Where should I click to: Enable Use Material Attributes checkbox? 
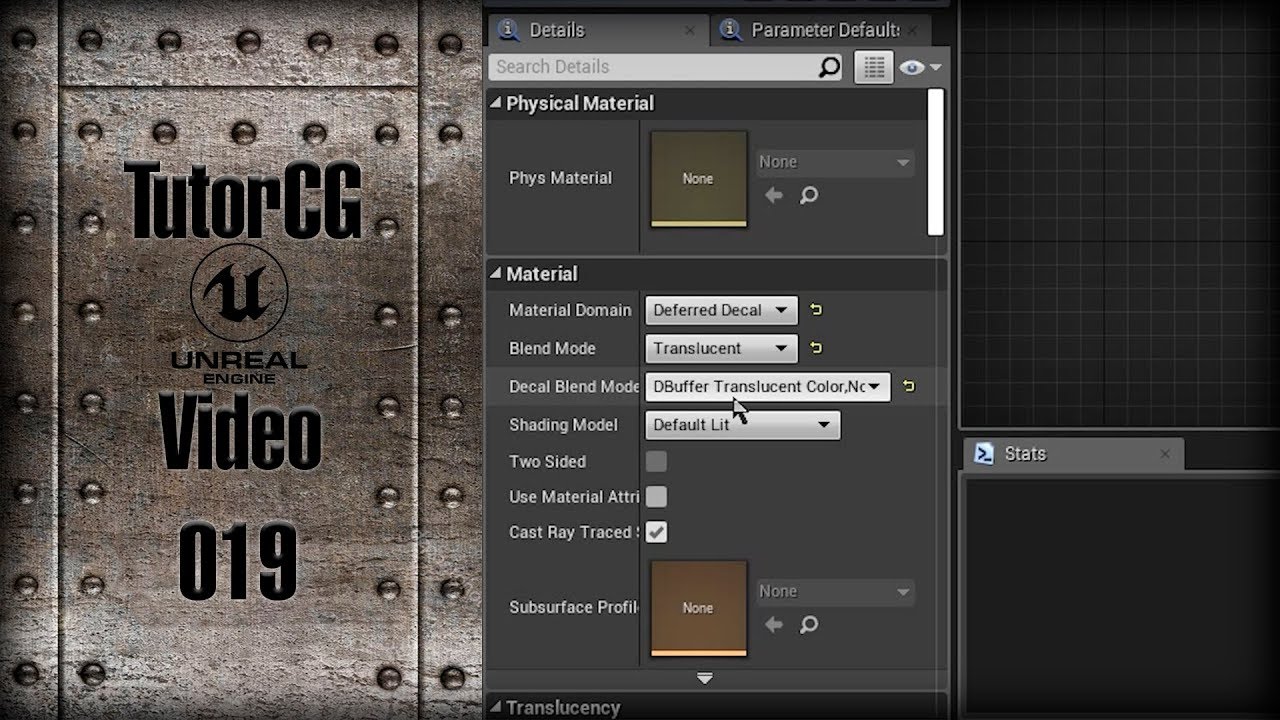656,497
